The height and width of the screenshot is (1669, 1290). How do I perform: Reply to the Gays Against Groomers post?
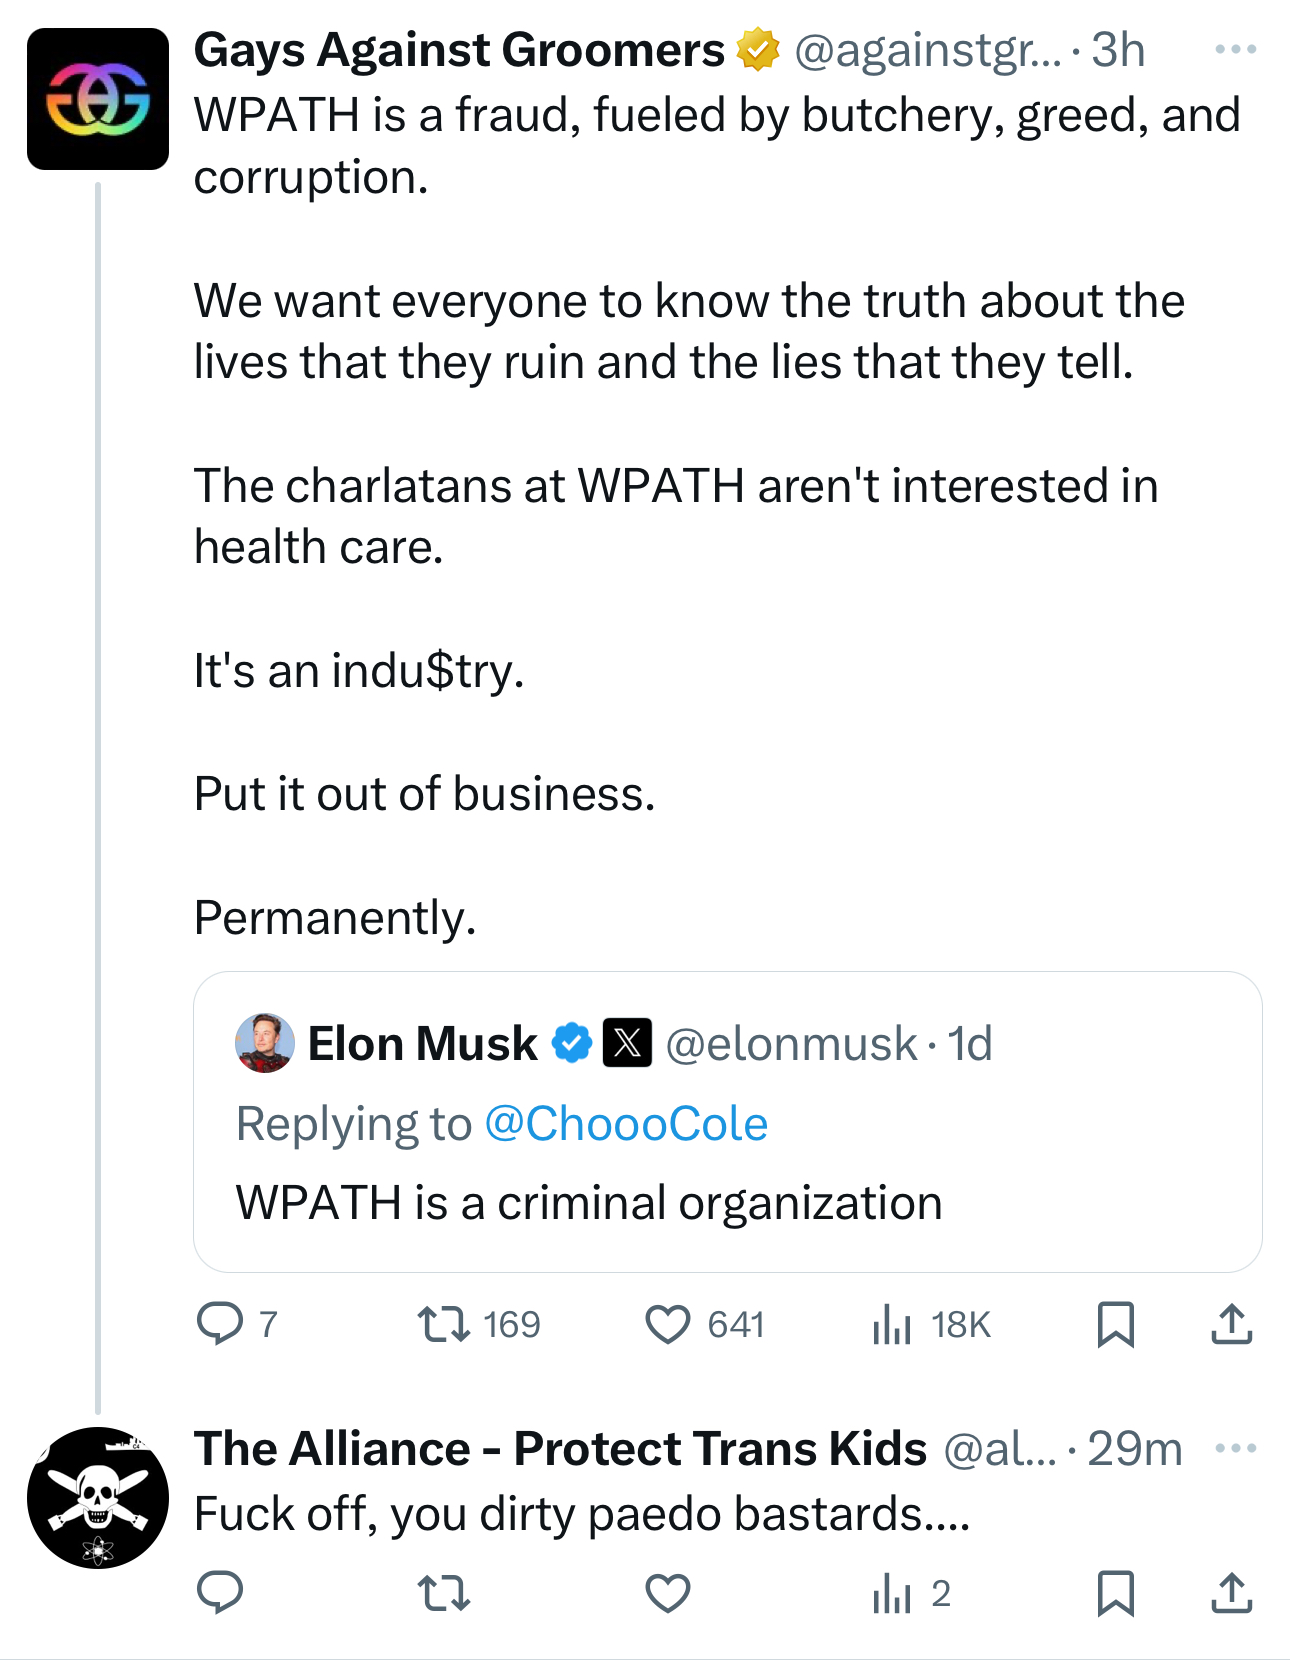[220, 1324]
